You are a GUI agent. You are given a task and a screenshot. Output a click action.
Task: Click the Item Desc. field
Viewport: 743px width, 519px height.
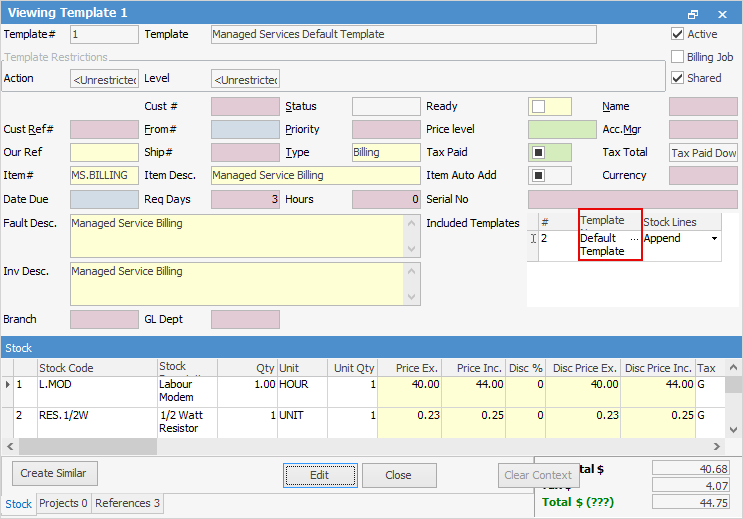(x=316, y=175)
